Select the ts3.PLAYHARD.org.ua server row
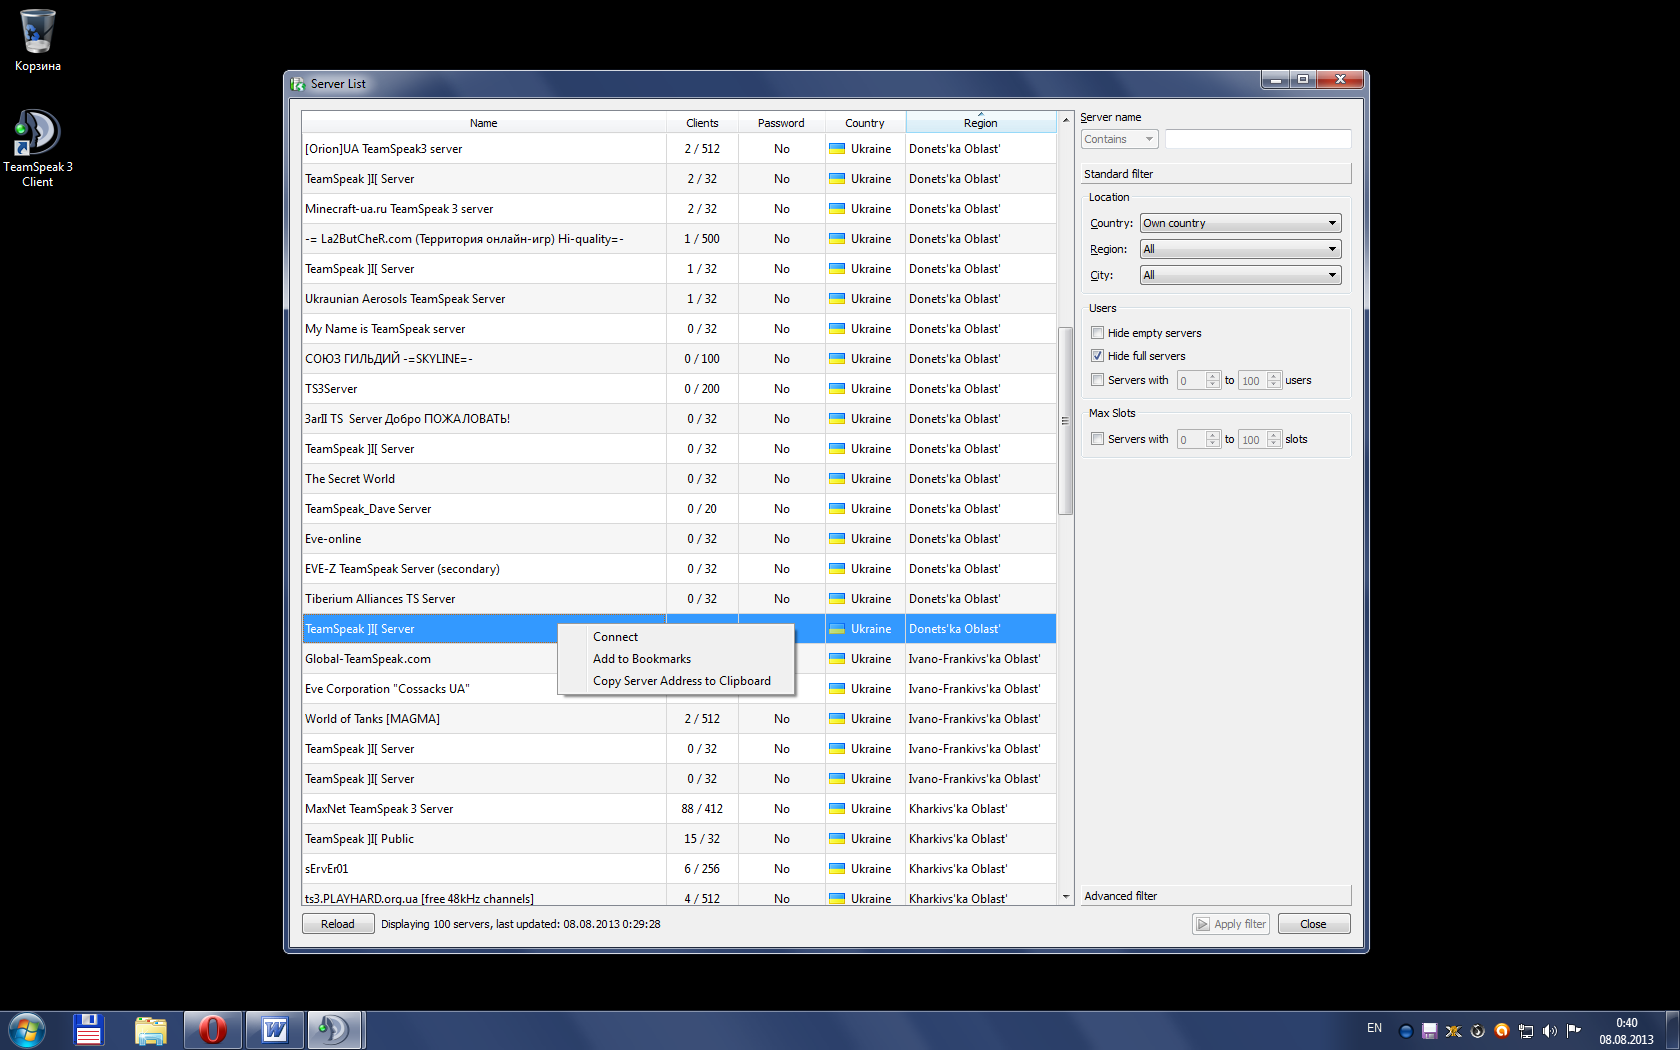This screenshot has width=1680, height=1050. 679,896
